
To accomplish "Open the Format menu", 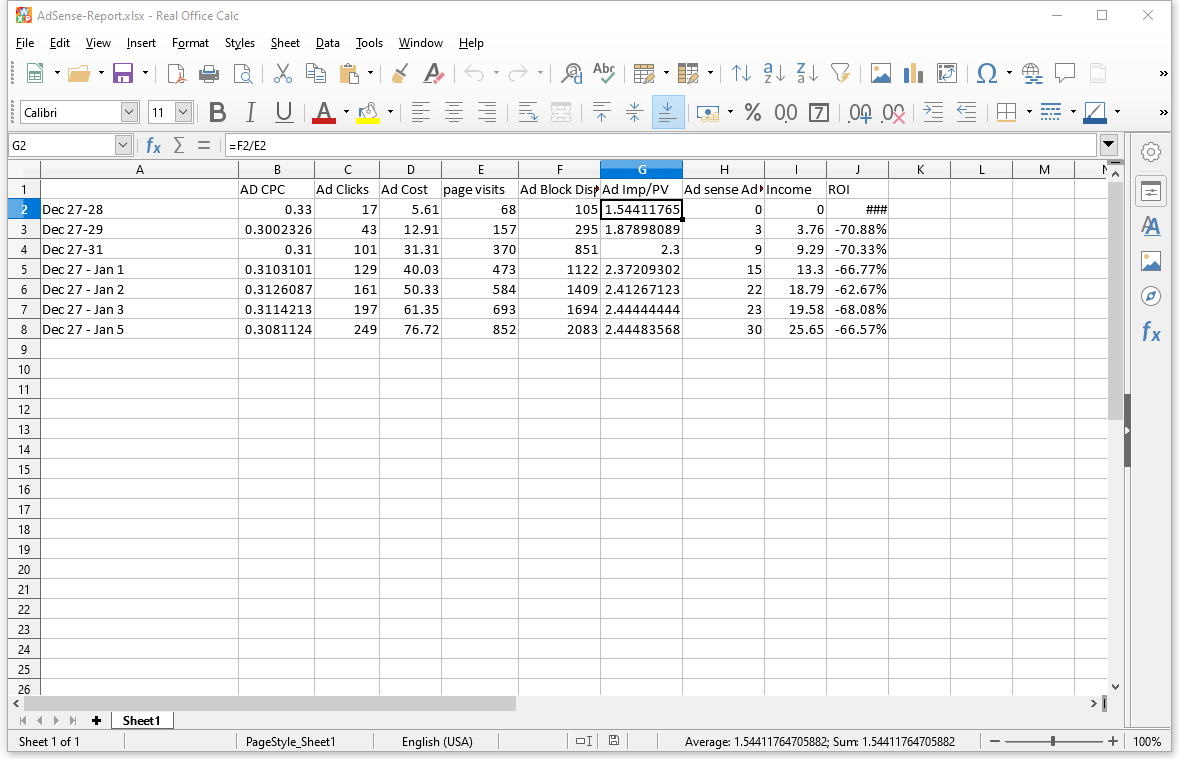I will 190,43.
